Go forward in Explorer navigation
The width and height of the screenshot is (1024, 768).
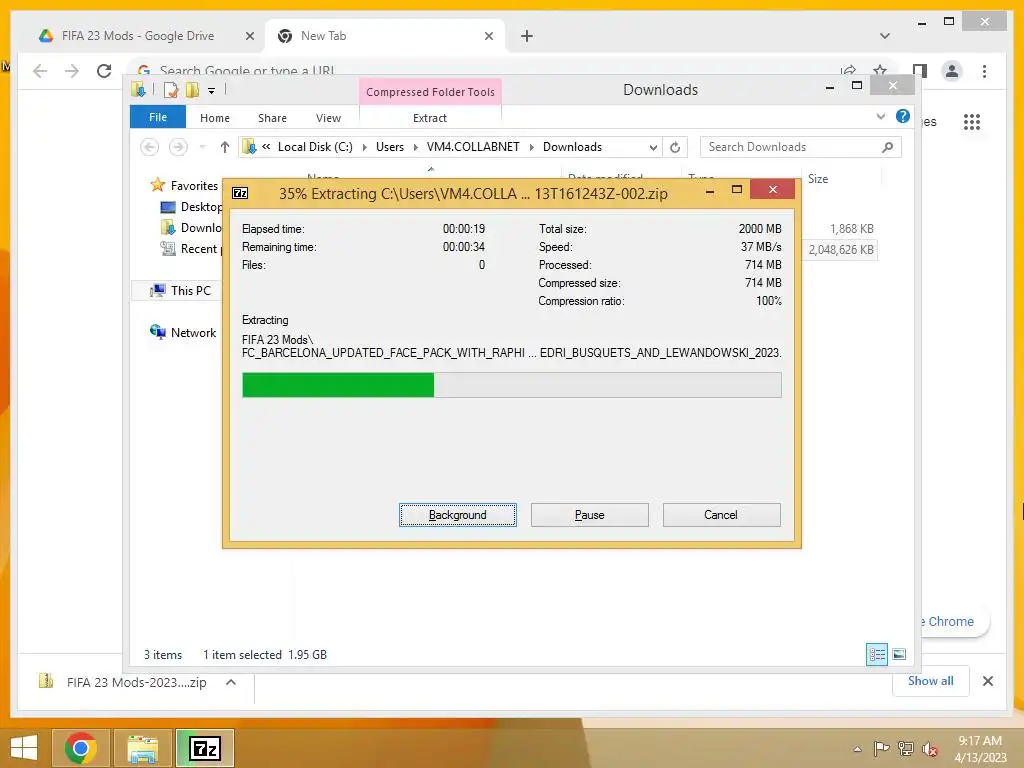point(178,147)
